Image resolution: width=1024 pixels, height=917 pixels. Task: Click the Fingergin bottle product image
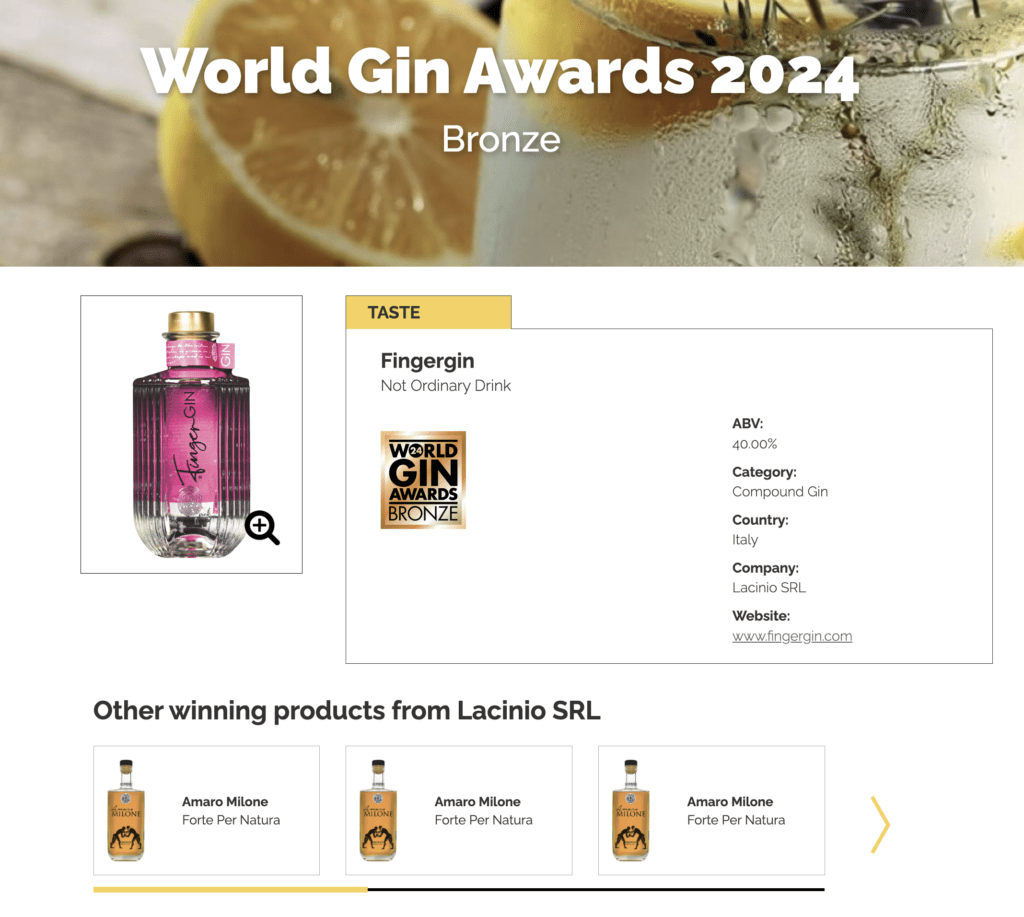[191, 434]
